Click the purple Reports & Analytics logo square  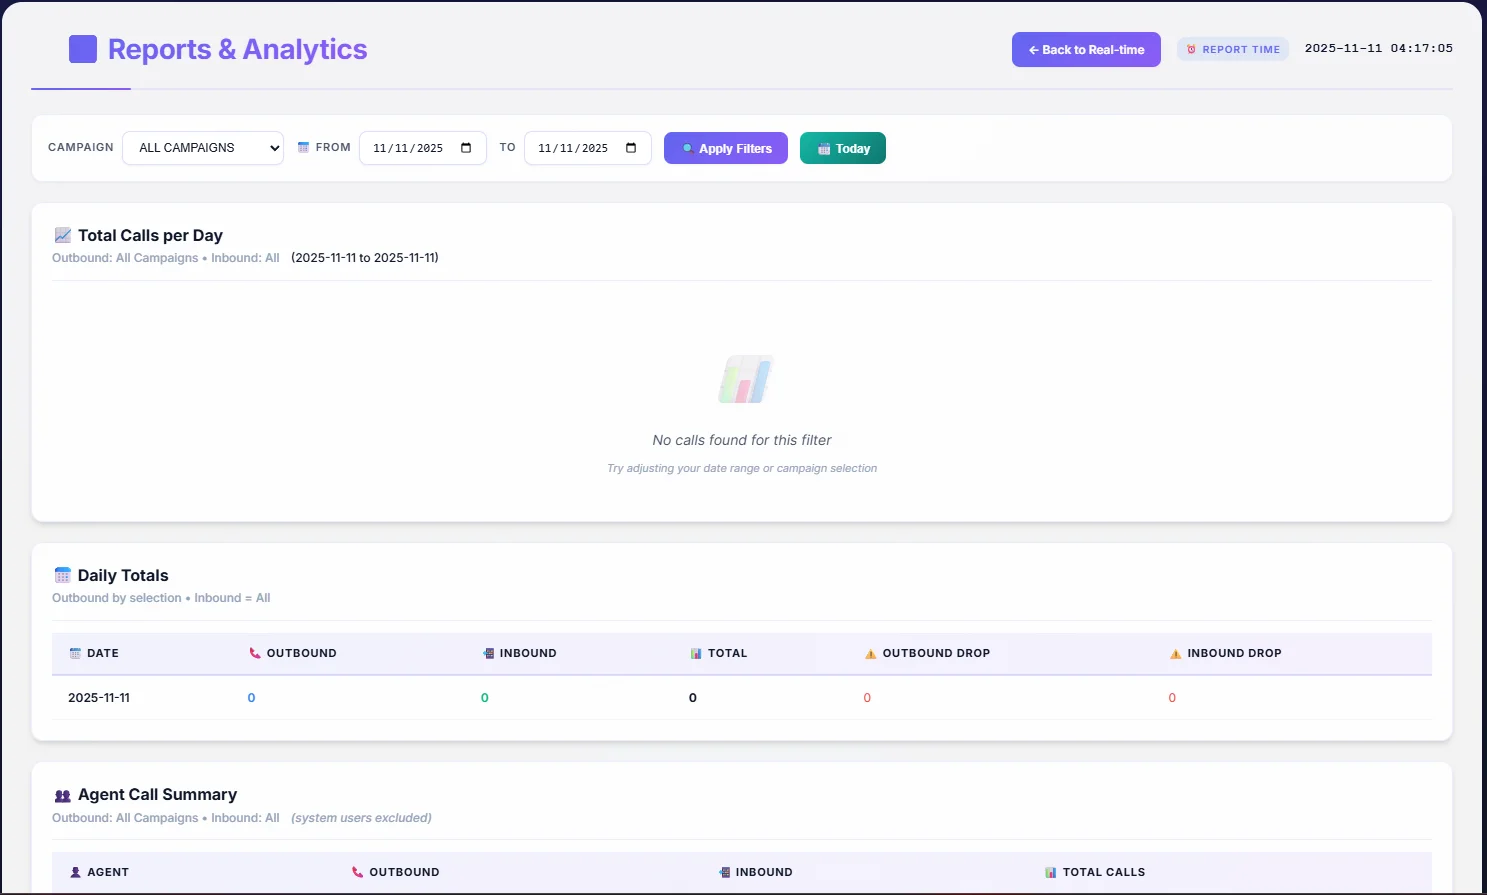83,49
